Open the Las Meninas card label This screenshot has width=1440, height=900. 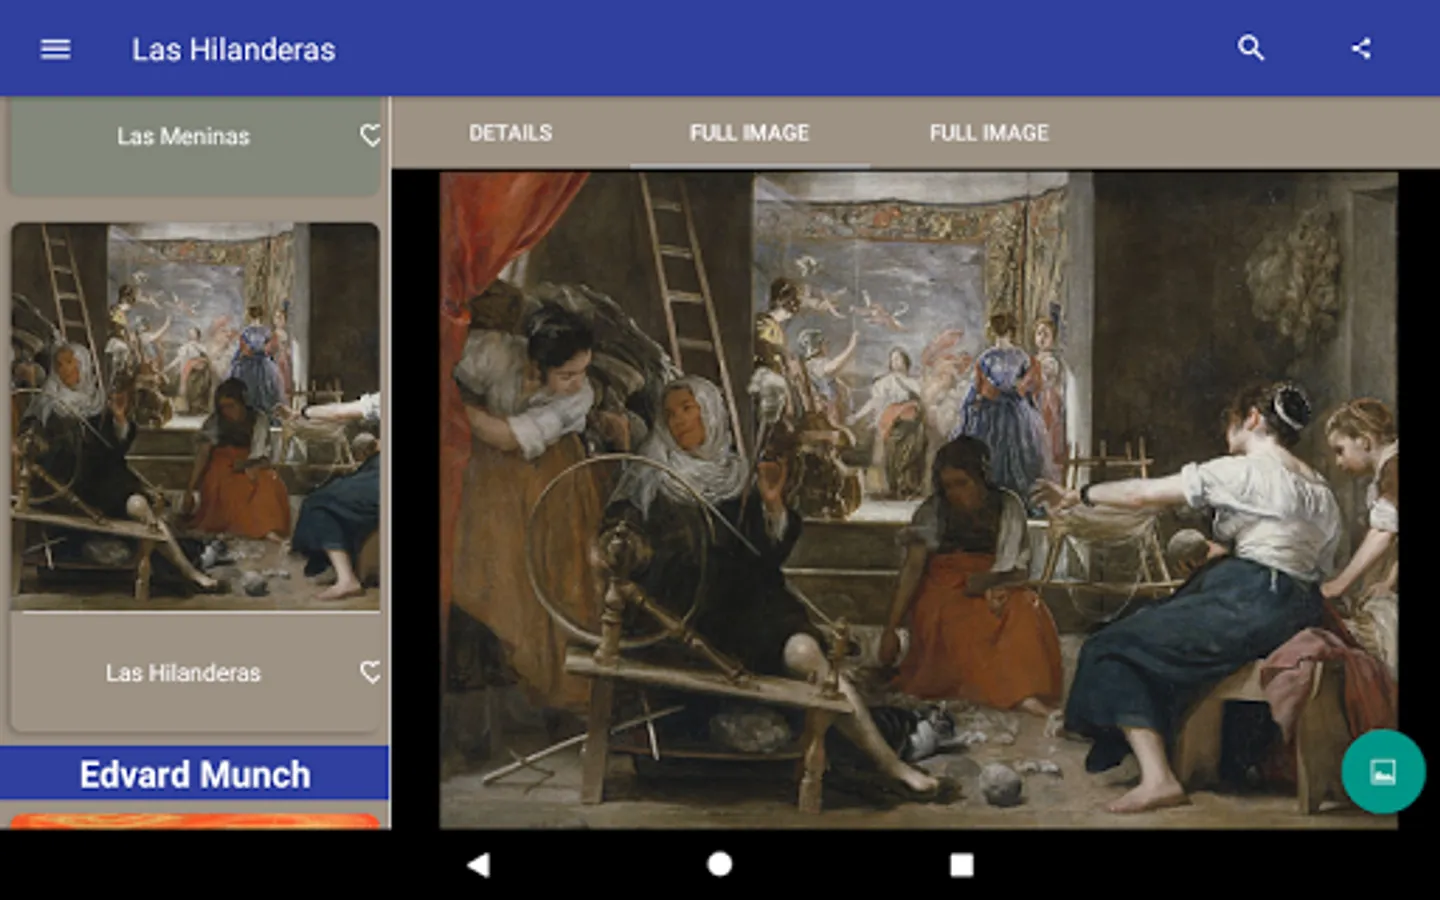(x=183, y=136)
